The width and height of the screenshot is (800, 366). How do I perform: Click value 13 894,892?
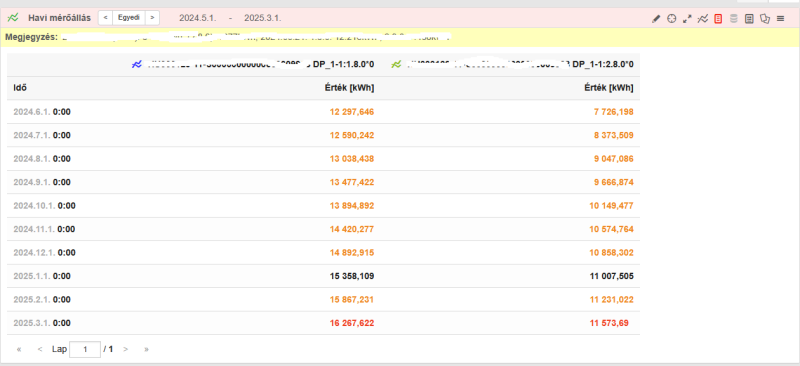[352, 206]
